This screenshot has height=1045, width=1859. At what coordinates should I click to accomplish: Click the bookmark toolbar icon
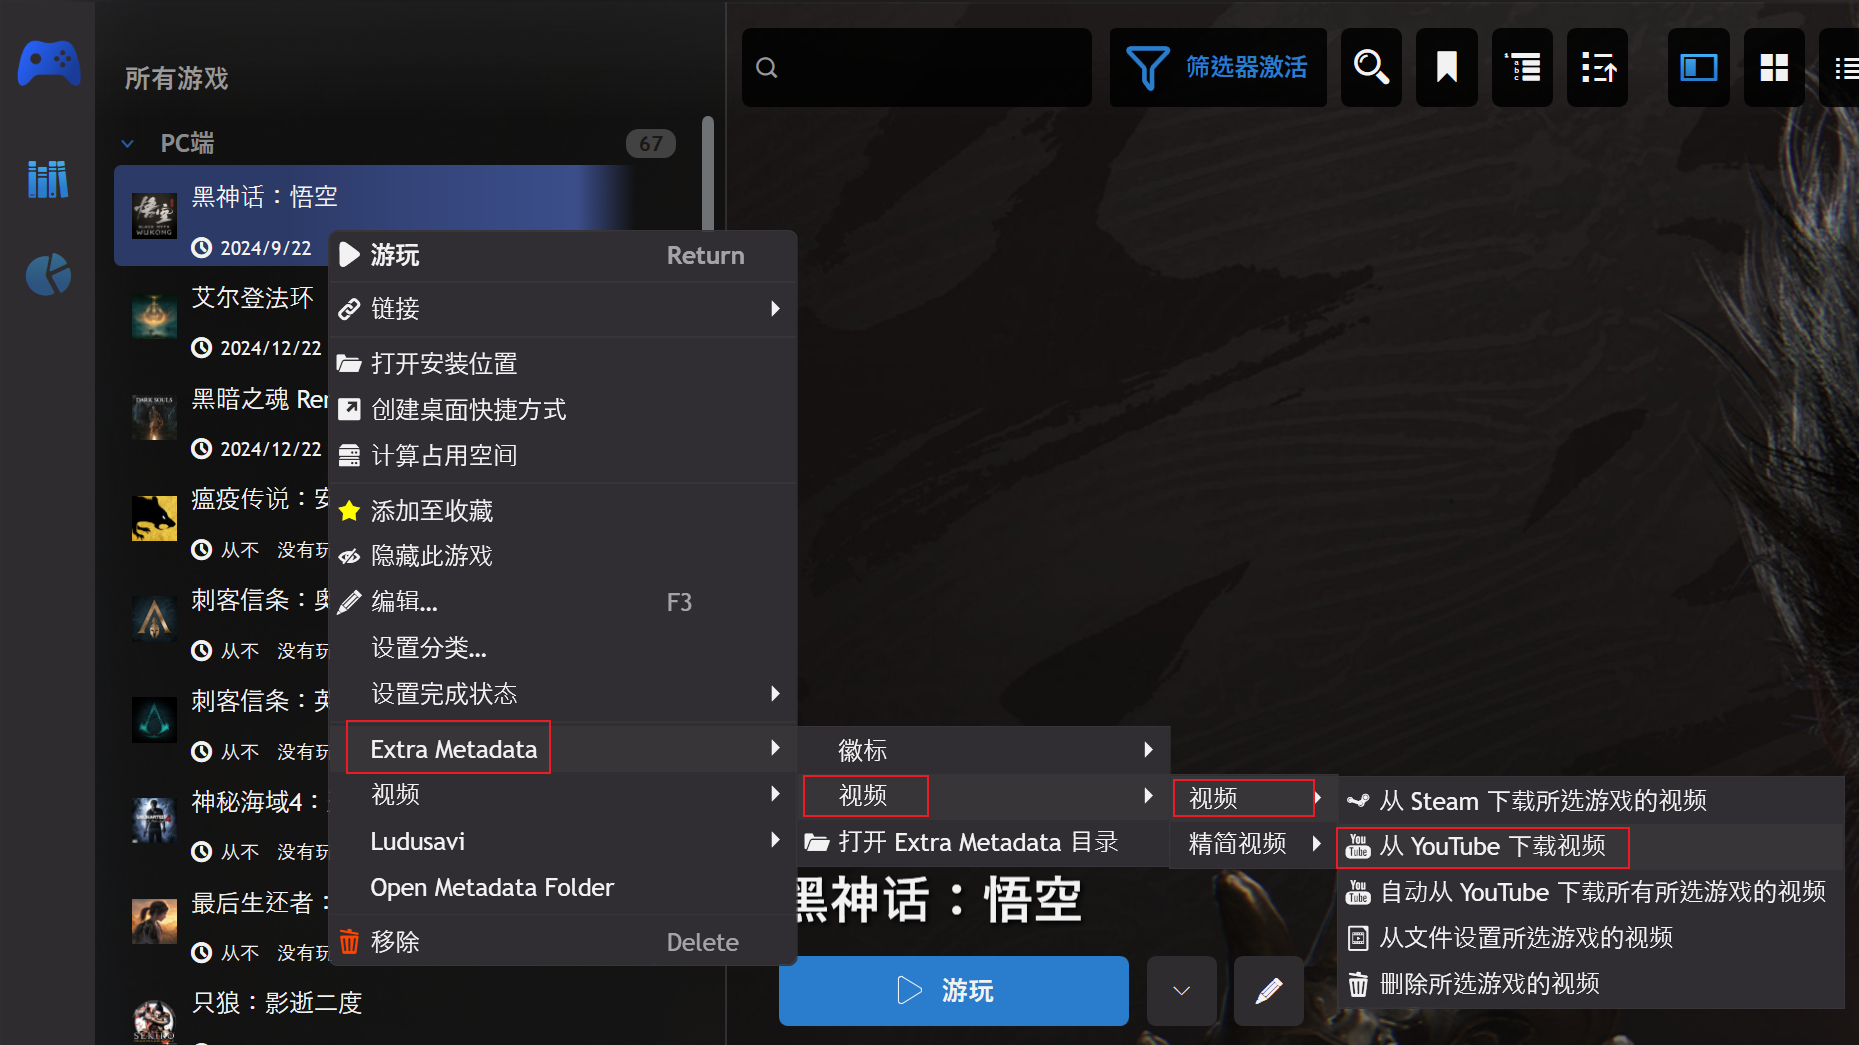(1447, 68)
